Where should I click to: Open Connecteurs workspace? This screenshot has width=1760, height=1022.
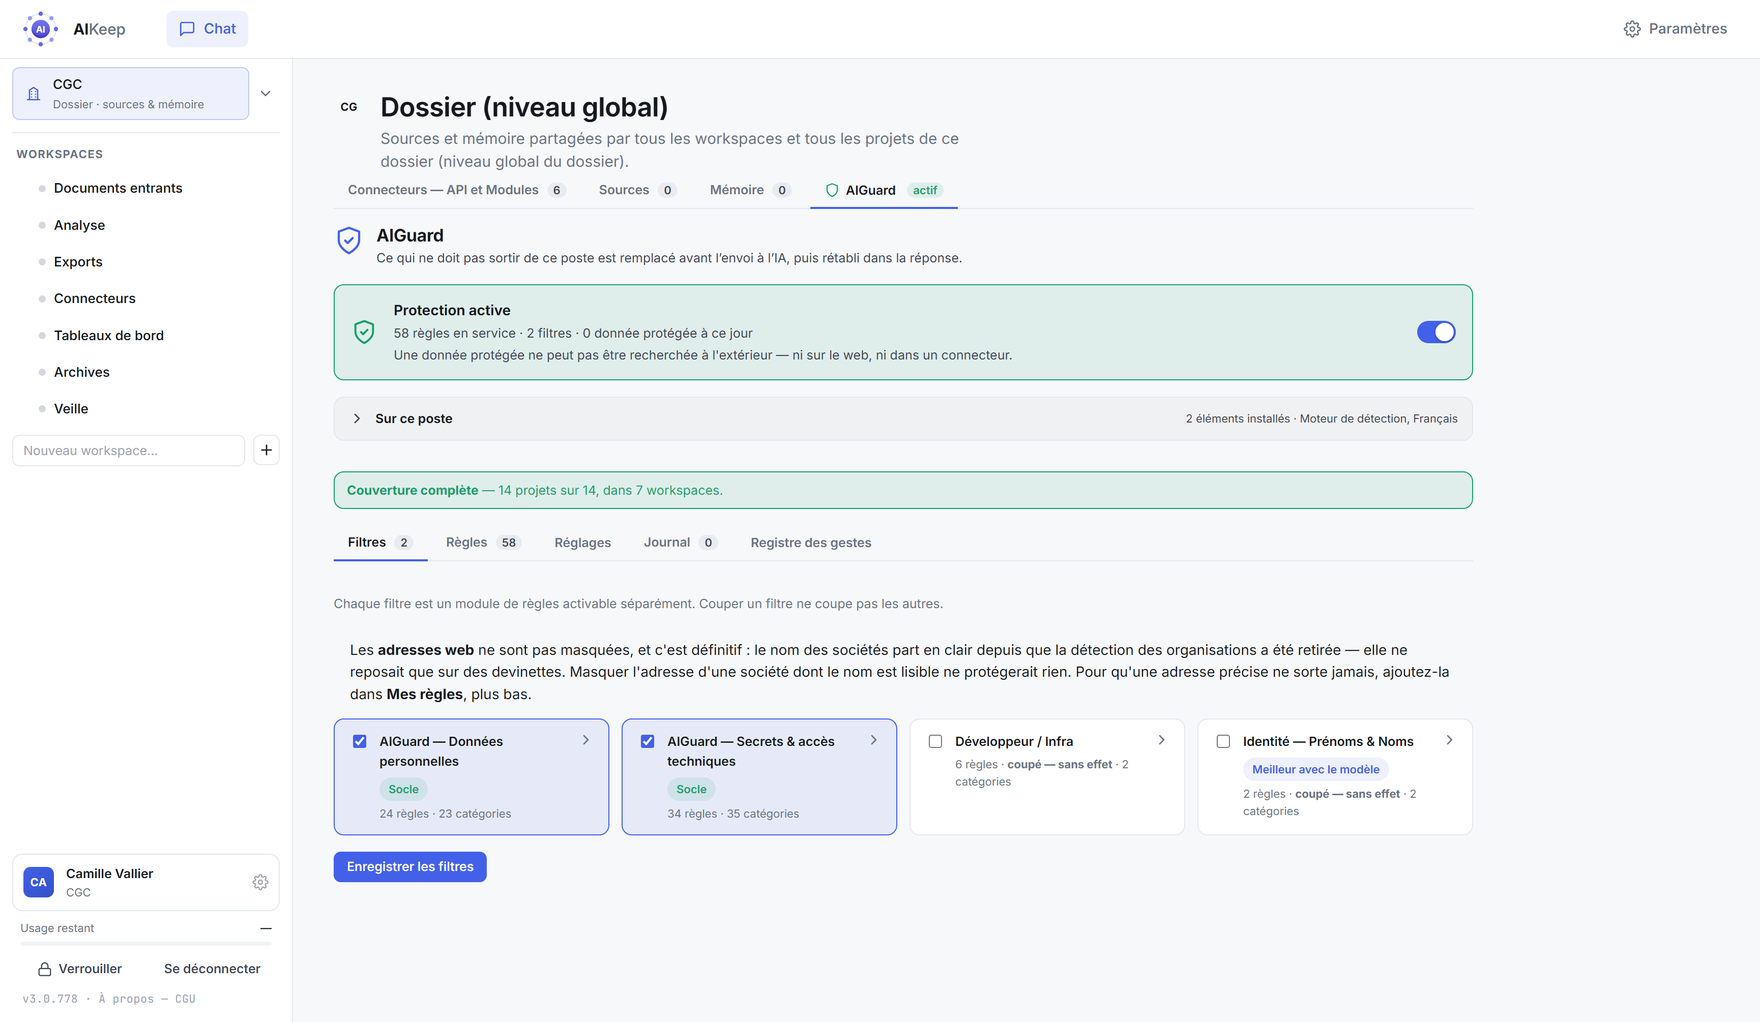[x=94, y=299]
